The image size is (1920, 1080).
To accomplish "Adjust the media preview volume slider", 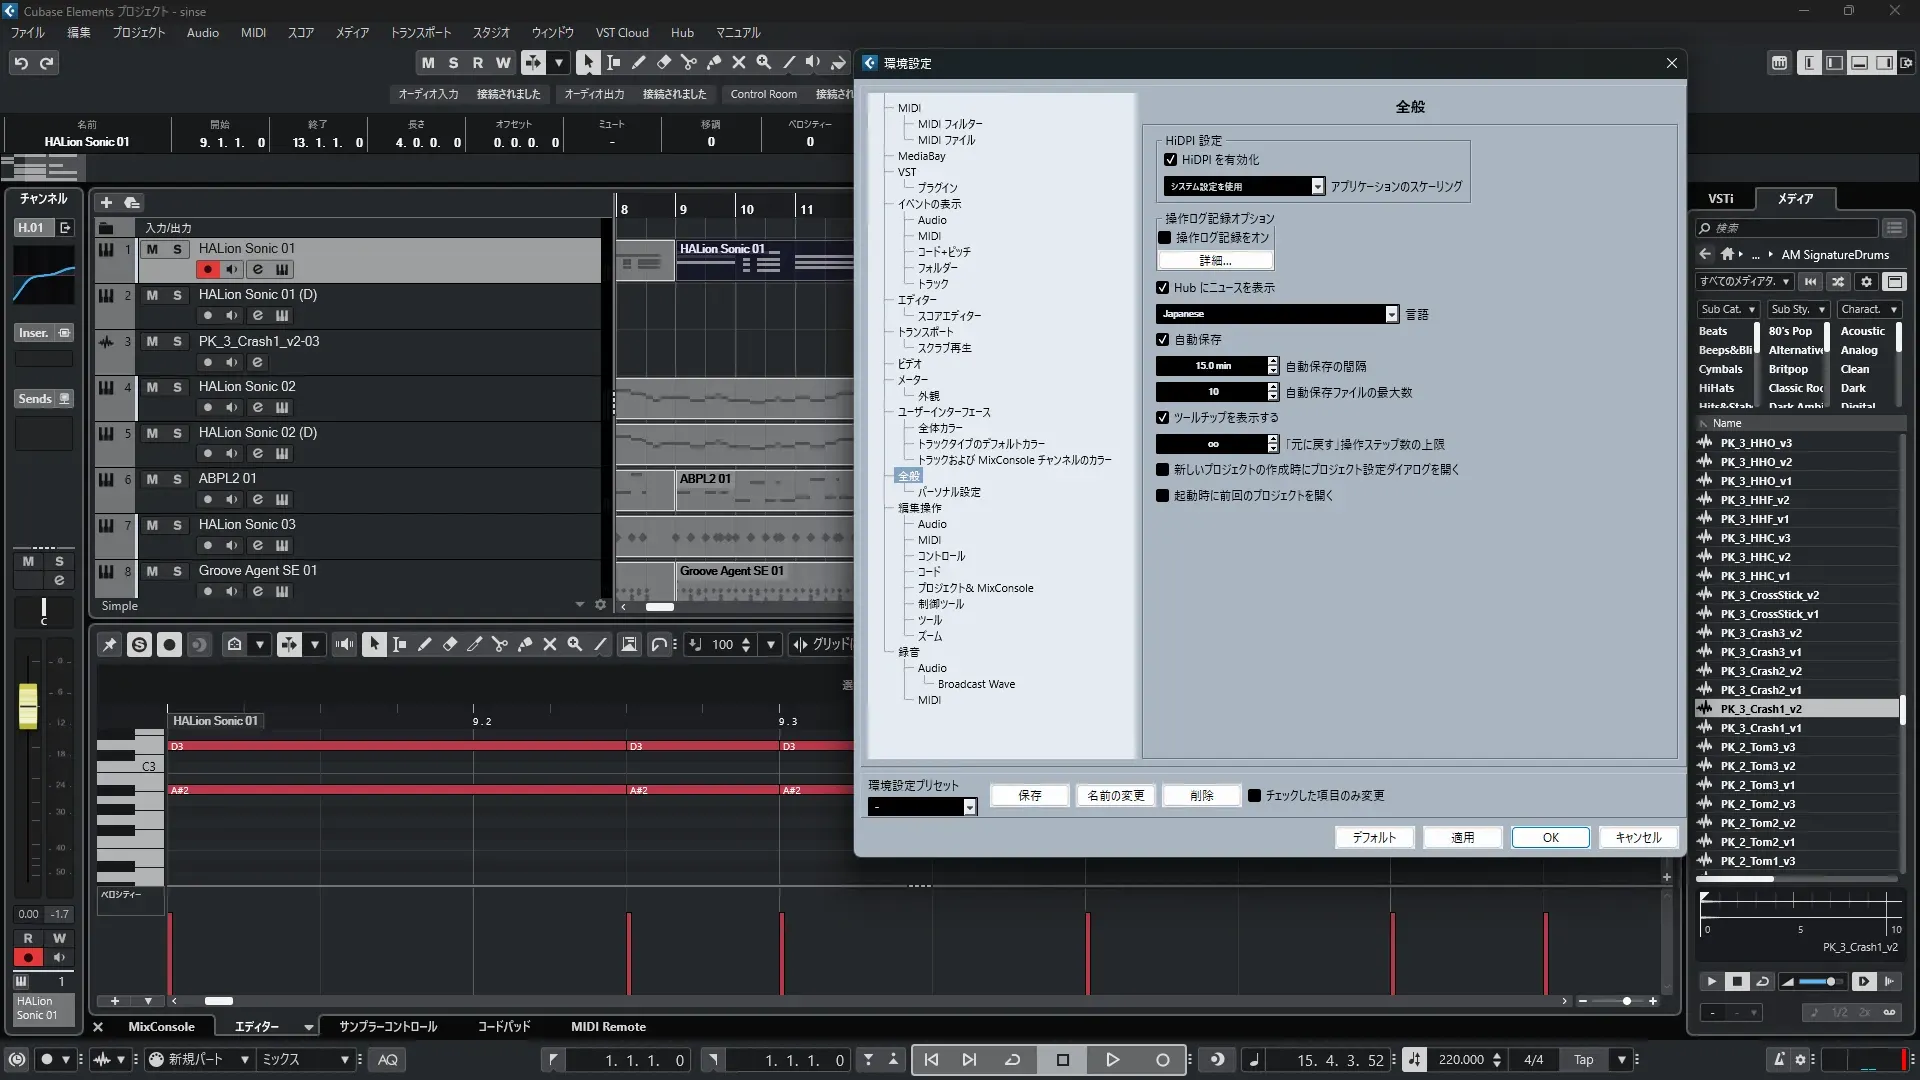I will click(x=1830, y=982).
